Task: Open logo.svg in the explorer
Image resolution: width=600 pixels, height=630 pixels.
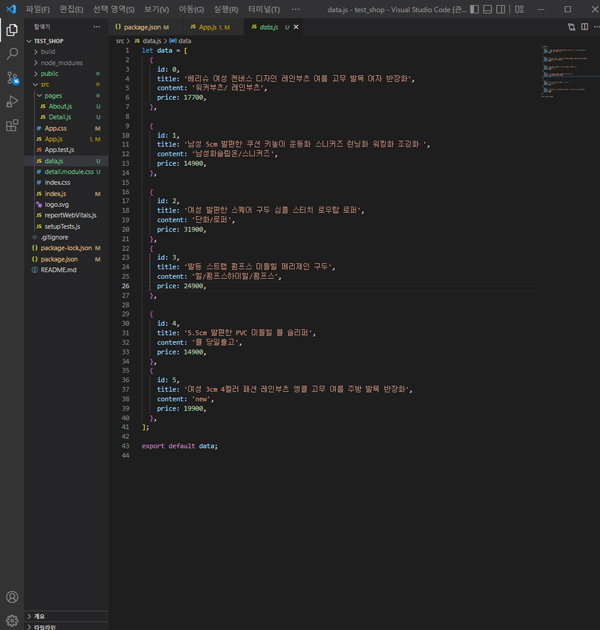Action: coord(66,205)
